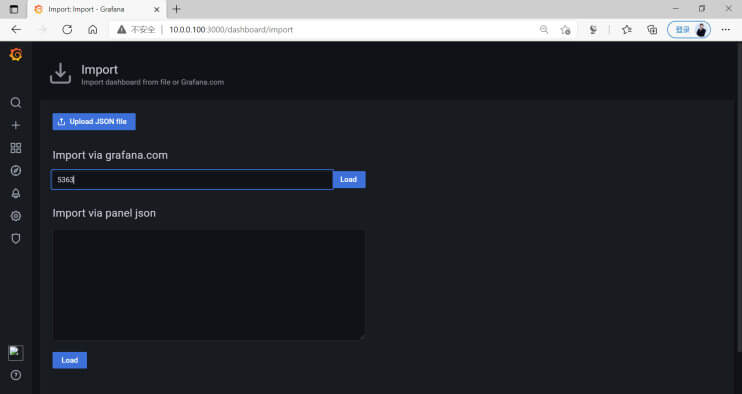742x394 pixels.
Task: Open the Explore compass icon in sidebar
Action: (16, 171)
